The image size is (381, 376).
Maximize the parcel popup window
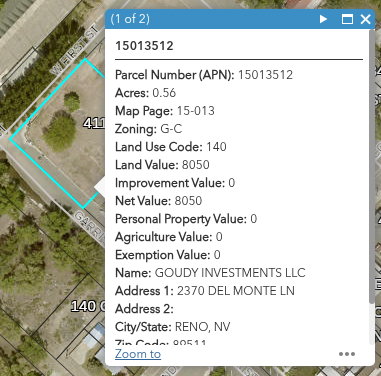point(347,19)
